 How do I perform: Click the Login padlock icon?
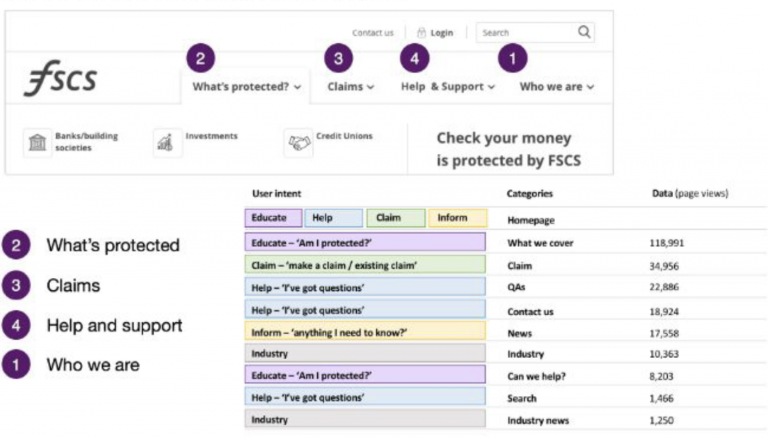point(421,33)
